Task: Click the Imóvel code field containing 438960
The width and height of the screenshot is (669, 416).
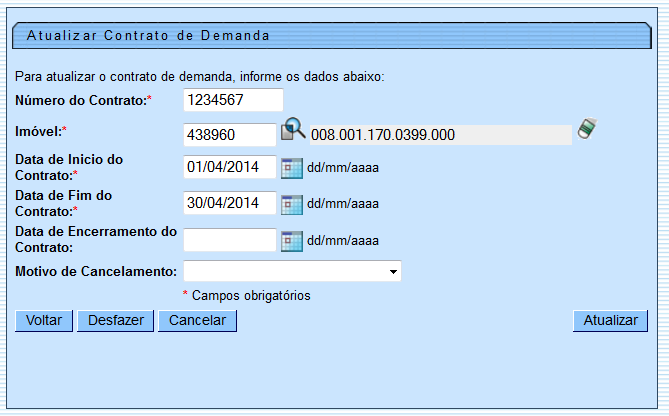Action: click(x=229, y=135)
